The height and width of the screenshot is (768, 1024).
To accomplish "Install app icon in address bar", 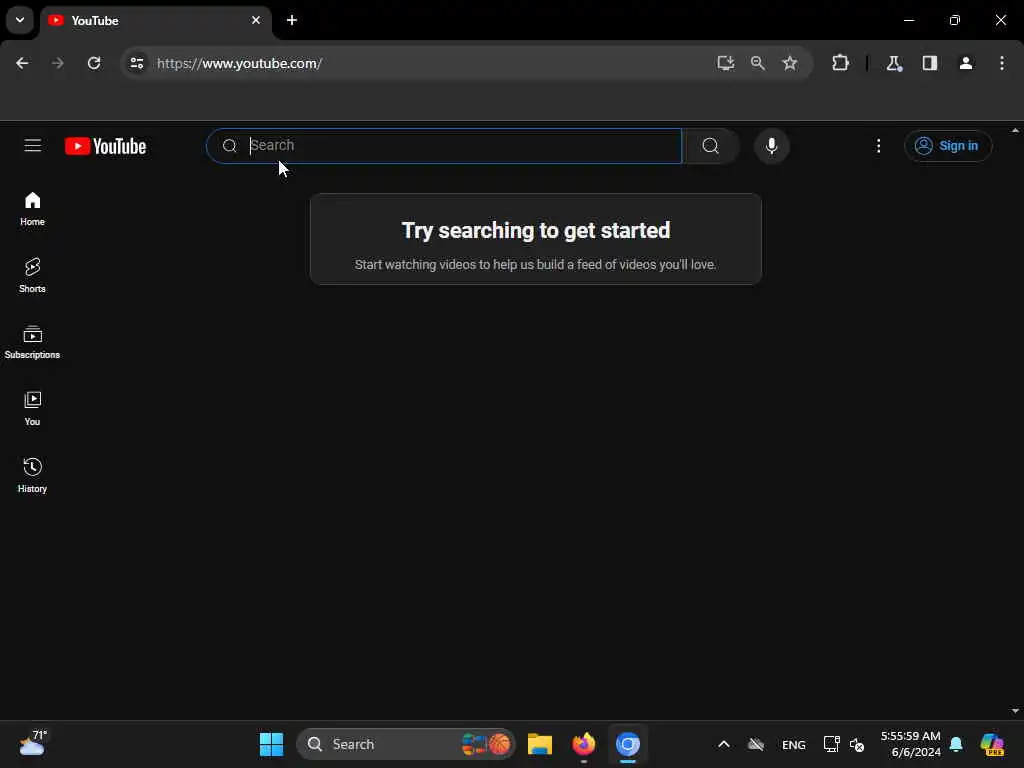I will (726, 63).
